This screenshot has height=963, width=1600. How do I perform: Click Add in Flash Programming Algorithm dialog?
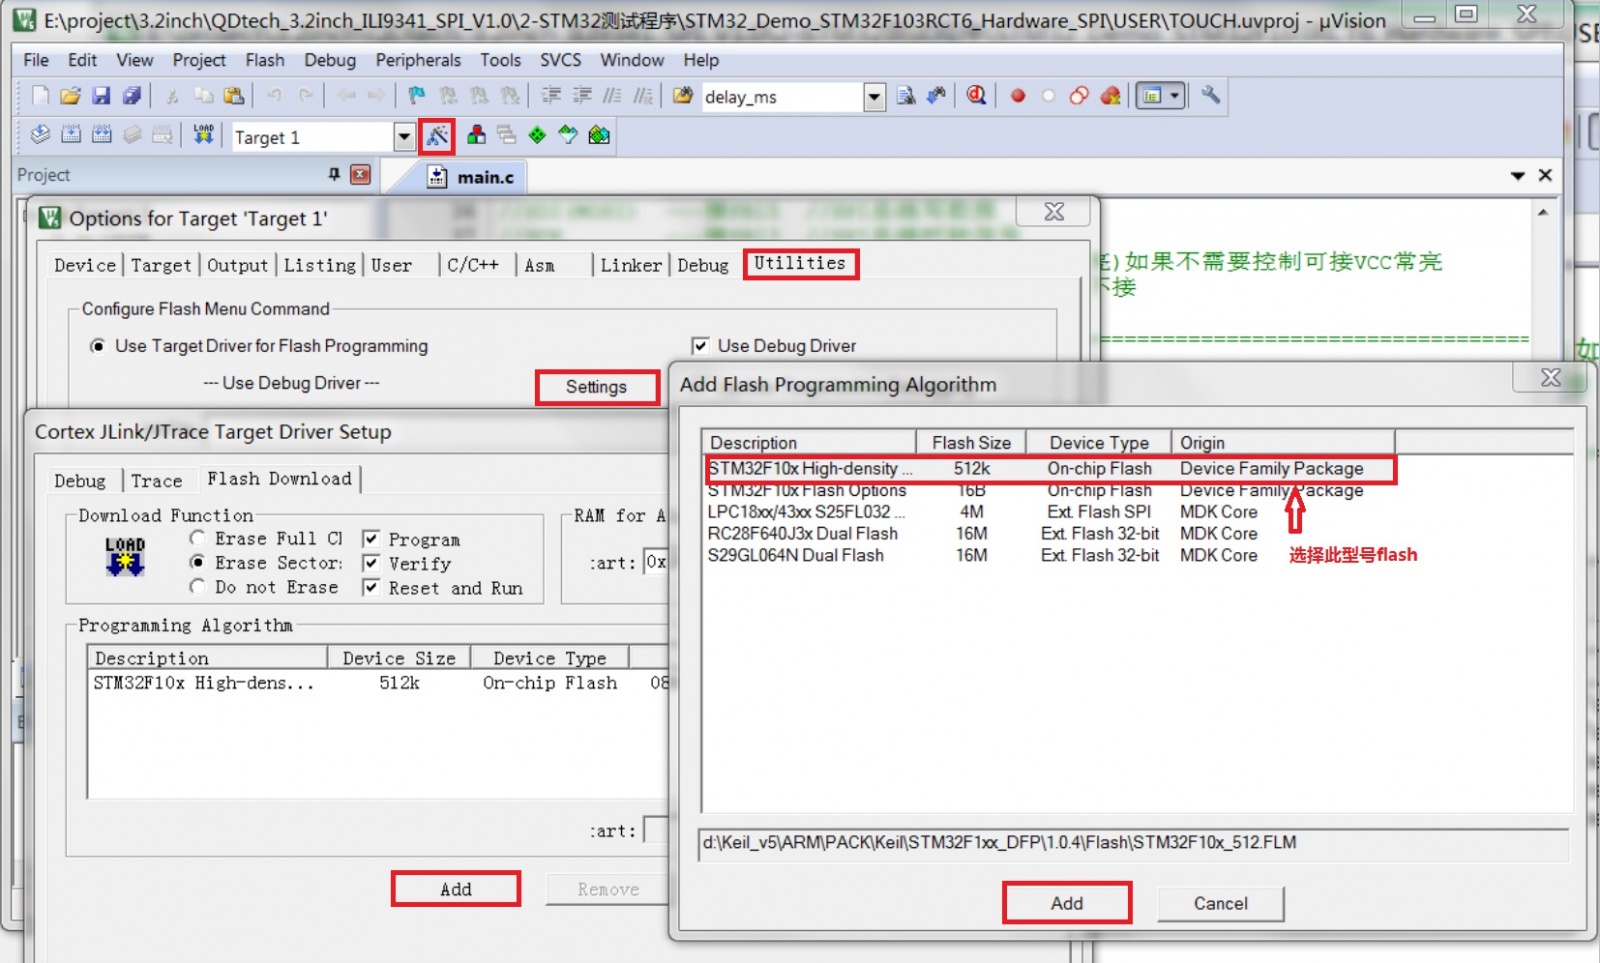(1066, 903)
